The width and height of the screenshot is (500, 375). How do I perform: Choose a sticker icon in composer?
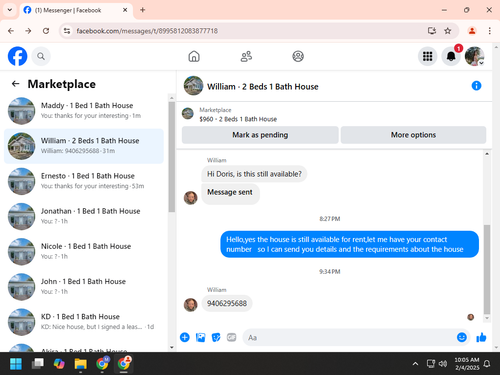coord(216,337)
